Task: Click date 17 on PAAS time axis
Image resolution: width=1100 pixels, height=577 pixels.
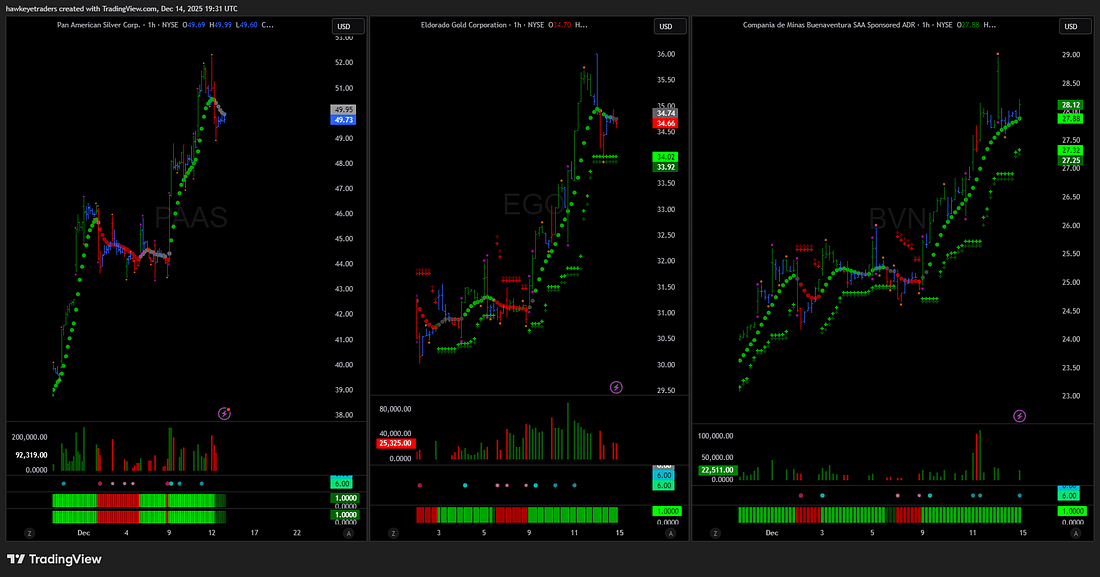Action: coord(254,533)
